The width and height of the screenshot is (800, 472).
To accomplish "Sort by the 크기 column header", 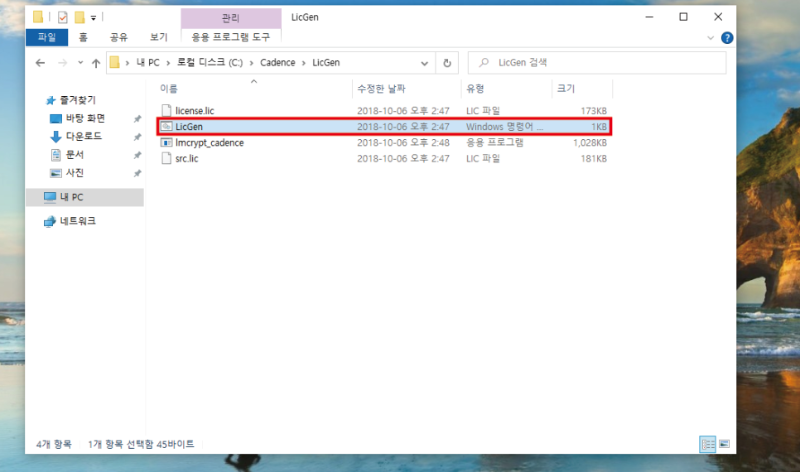I will [566, 89].
